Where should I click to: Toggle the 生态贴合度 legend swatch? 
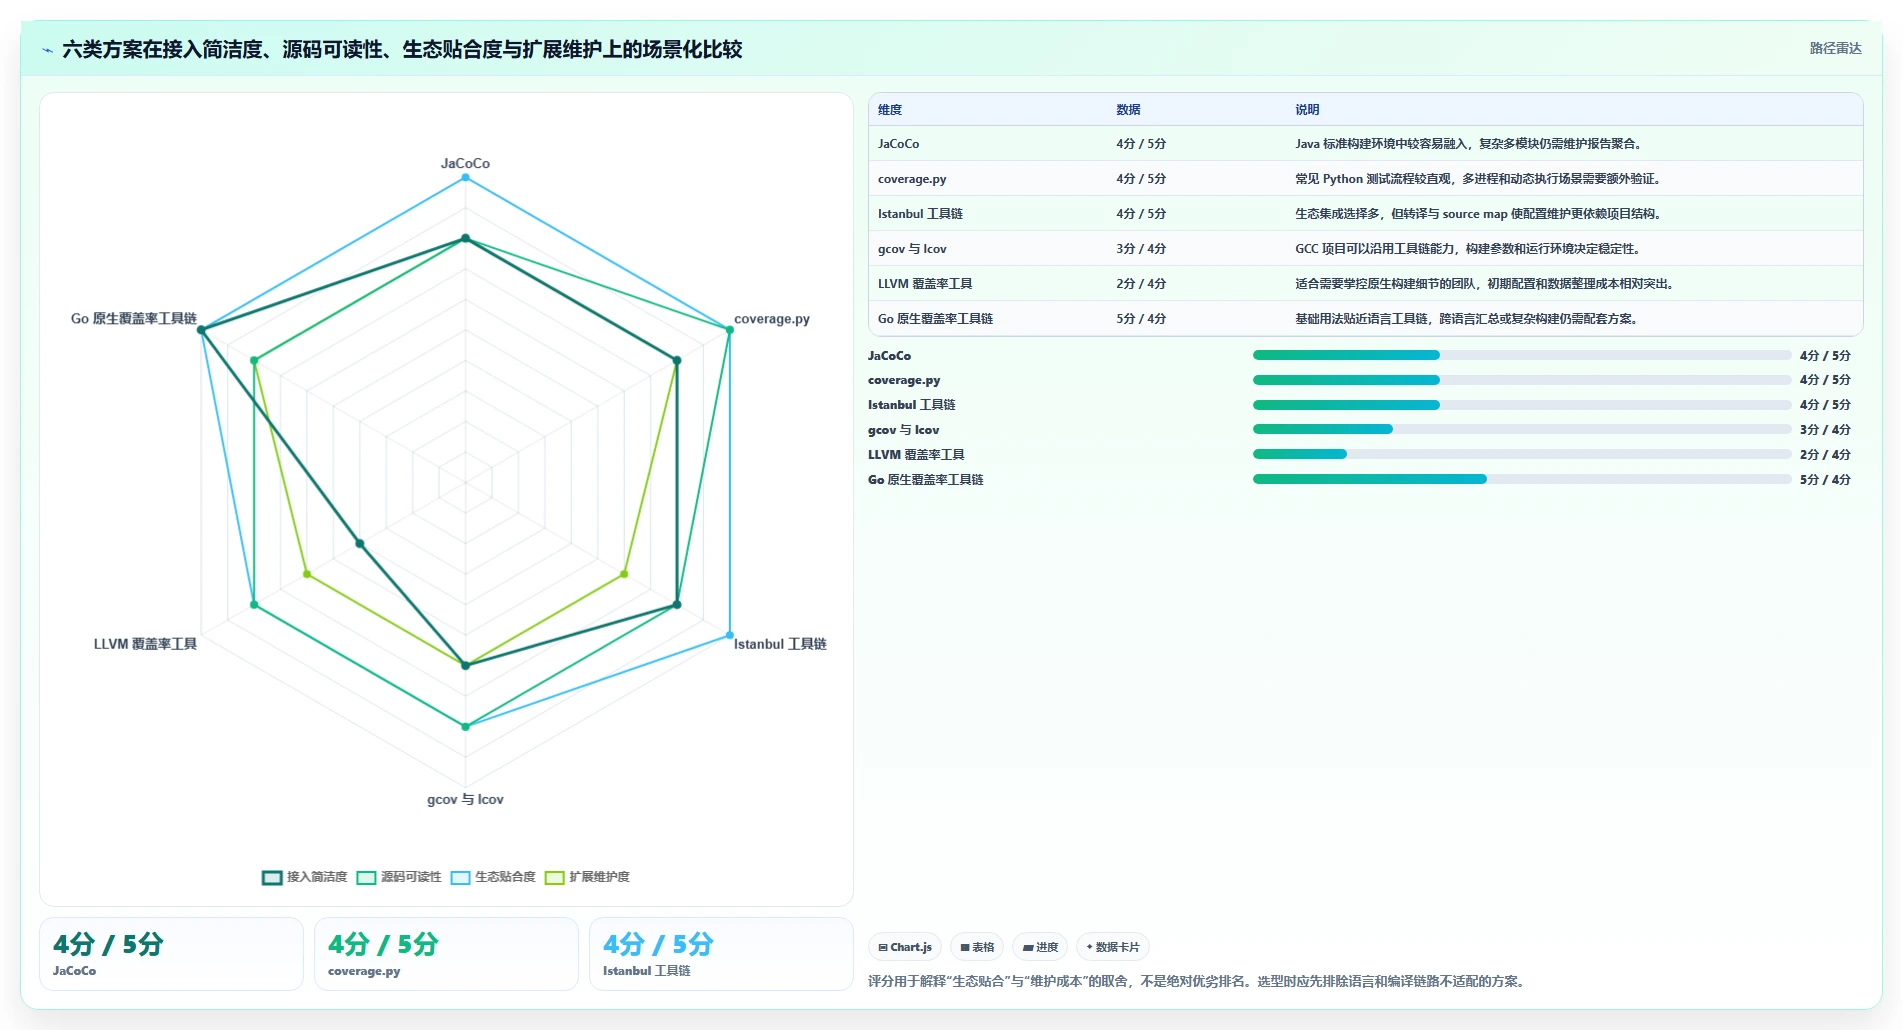[x=460, y=877]
